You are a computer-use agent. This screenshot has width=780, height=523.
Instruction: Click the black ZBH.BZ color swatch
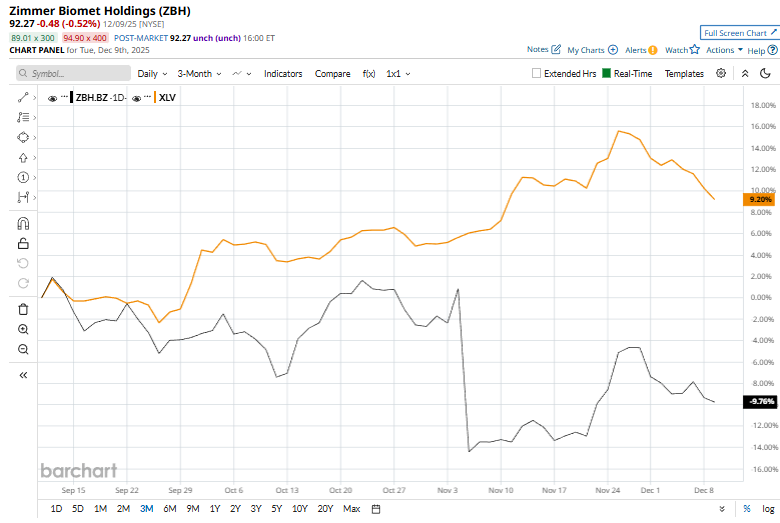72,98
